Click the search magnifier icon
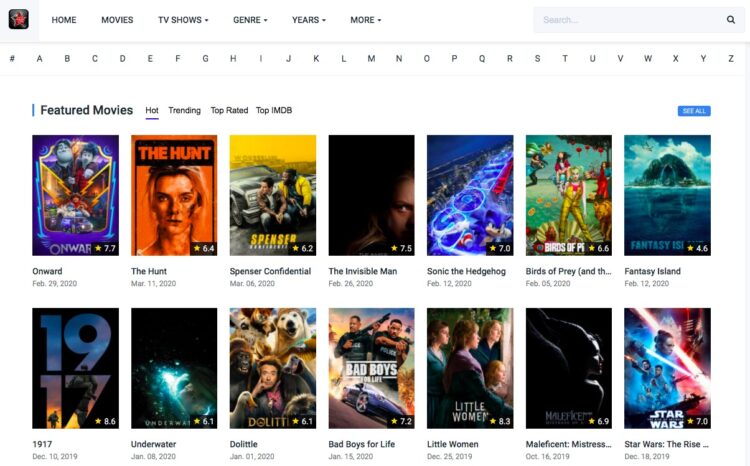The height and width of the screenshot is (466, 750). click(x=730, y=20)
